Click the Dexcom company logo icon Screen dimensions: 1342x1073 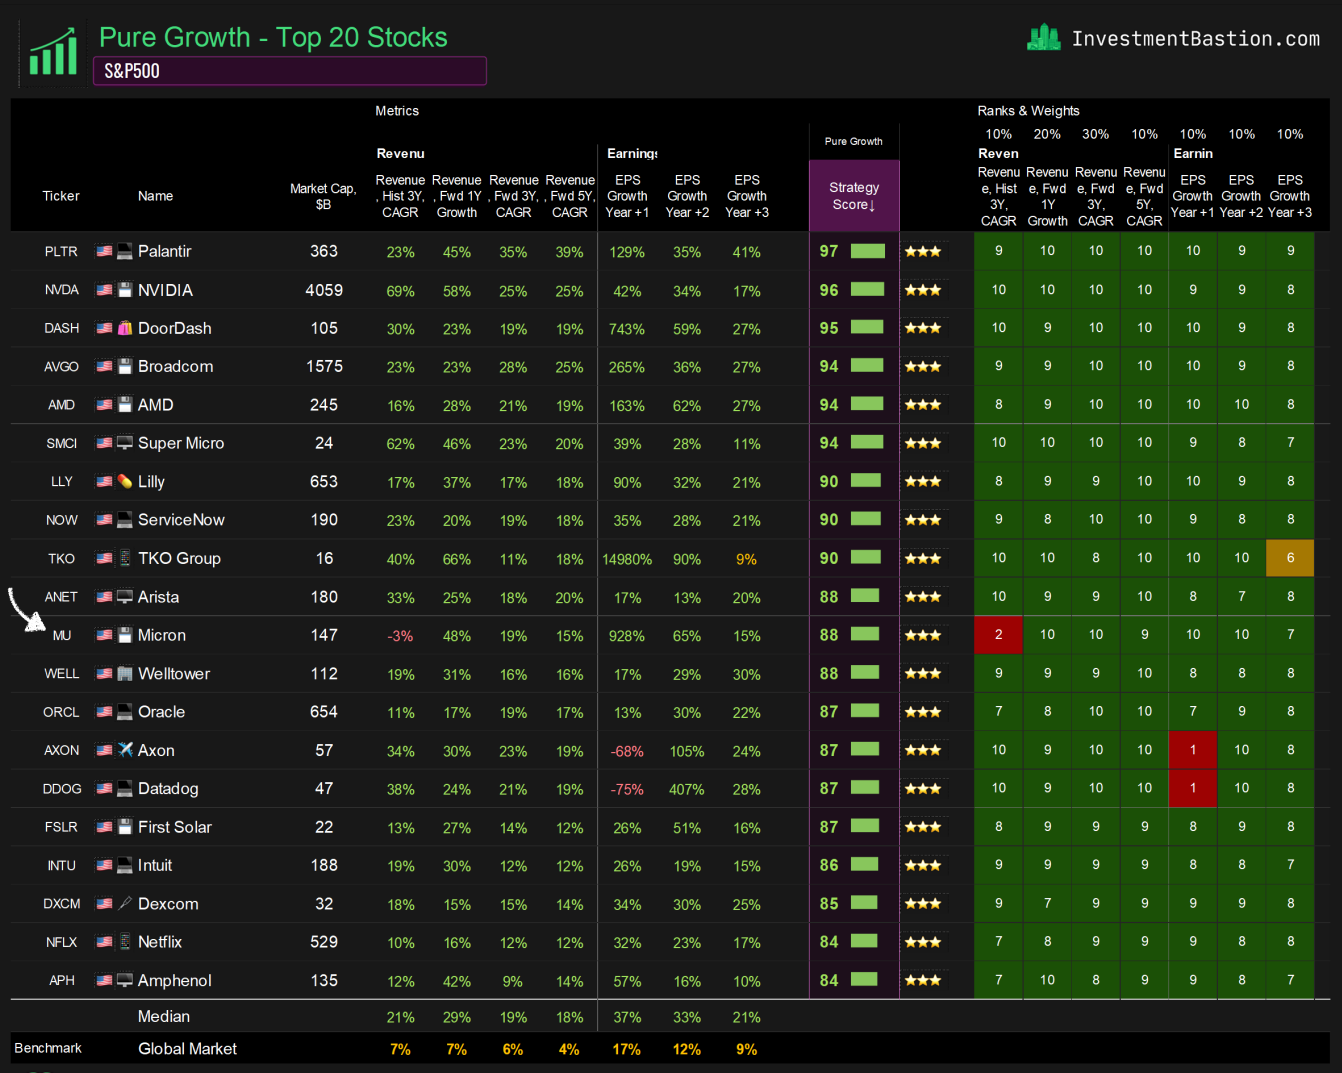pos(125,904)
